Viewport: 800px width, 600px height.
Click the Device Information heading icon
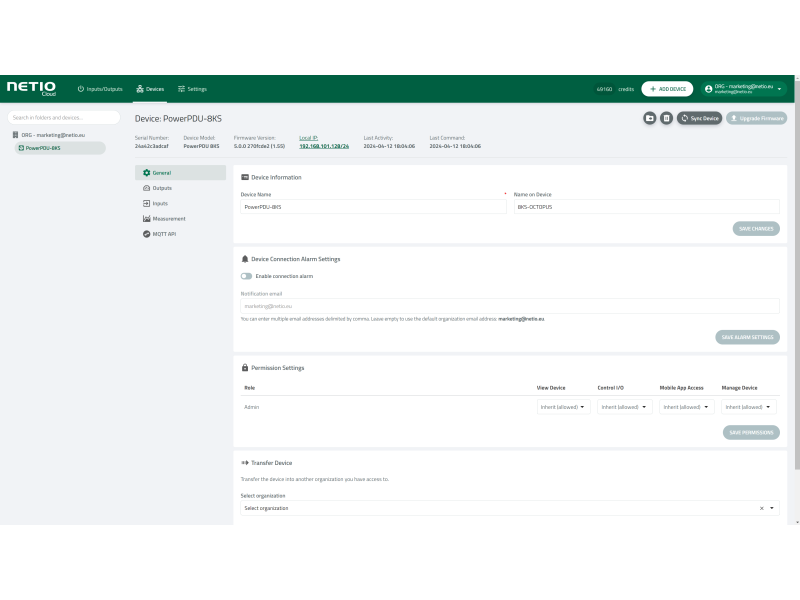pos(245,177)
